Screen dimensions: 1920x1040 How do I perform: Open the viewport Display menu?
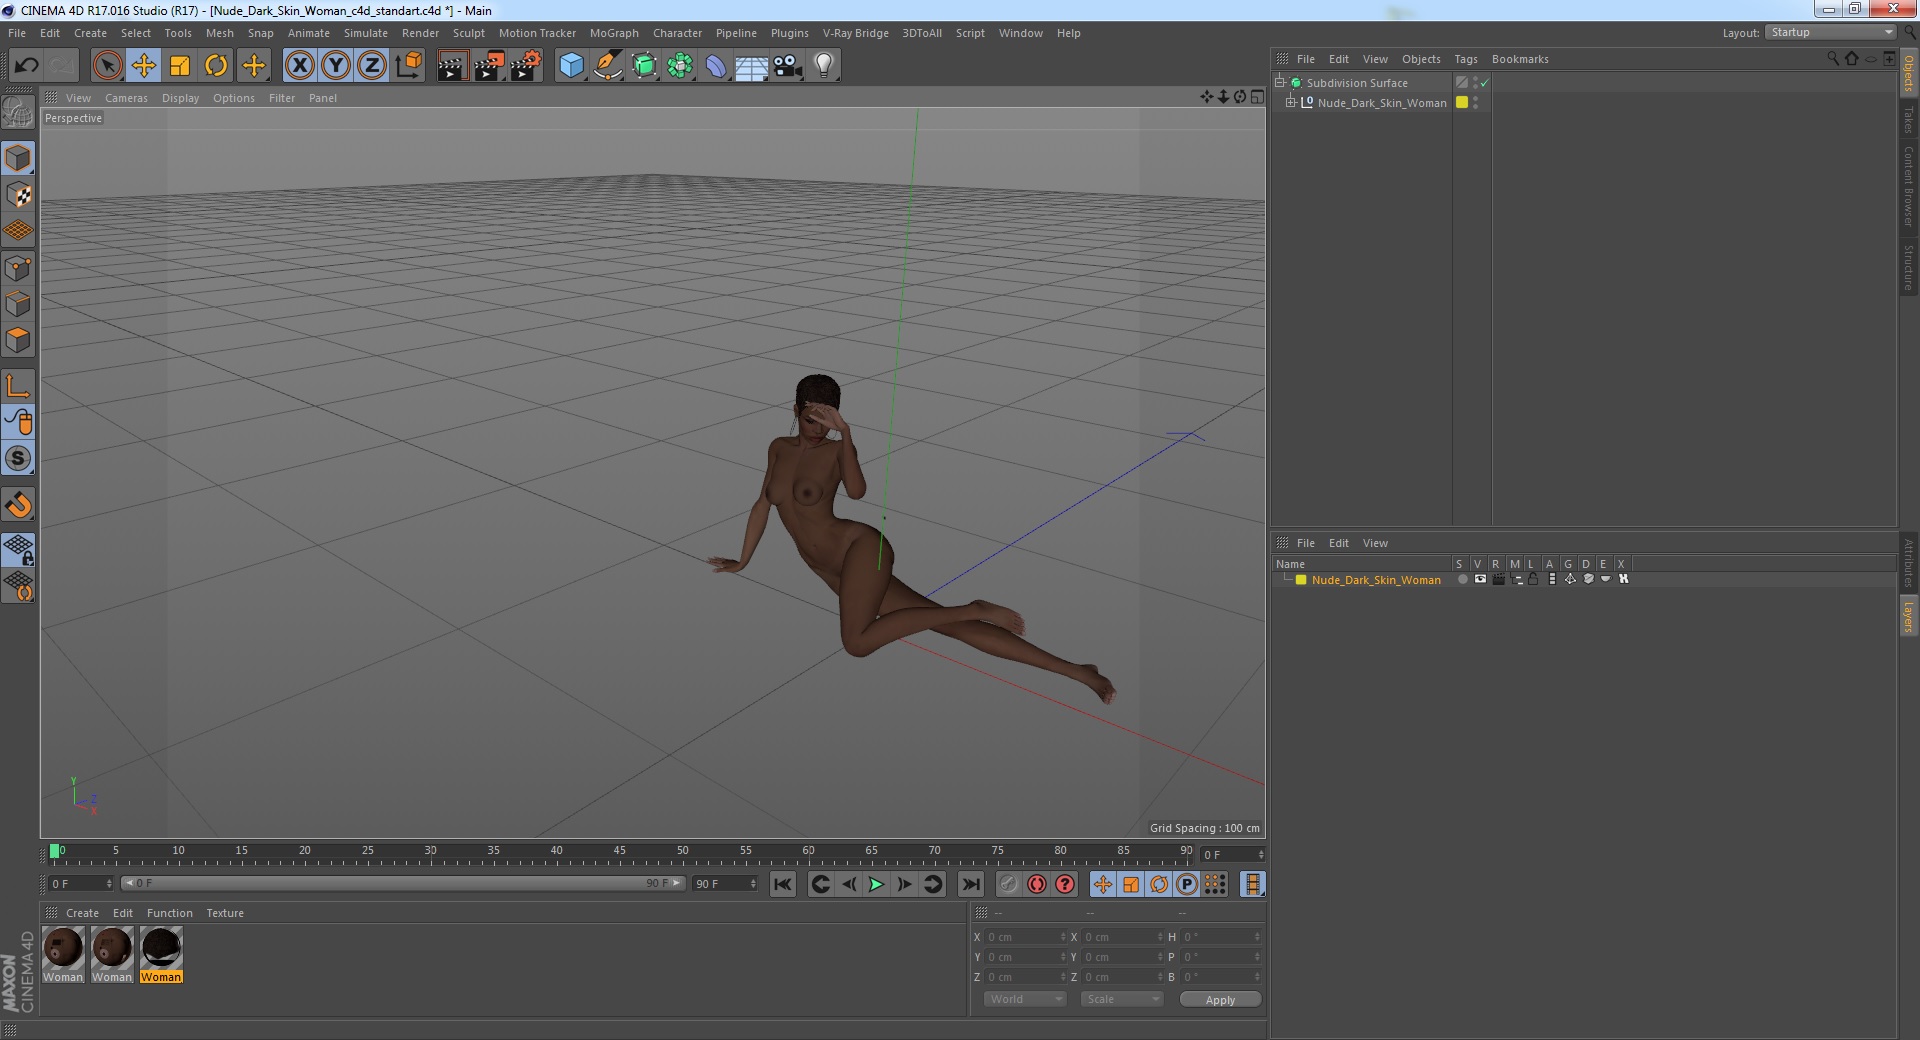pos(180,98)
